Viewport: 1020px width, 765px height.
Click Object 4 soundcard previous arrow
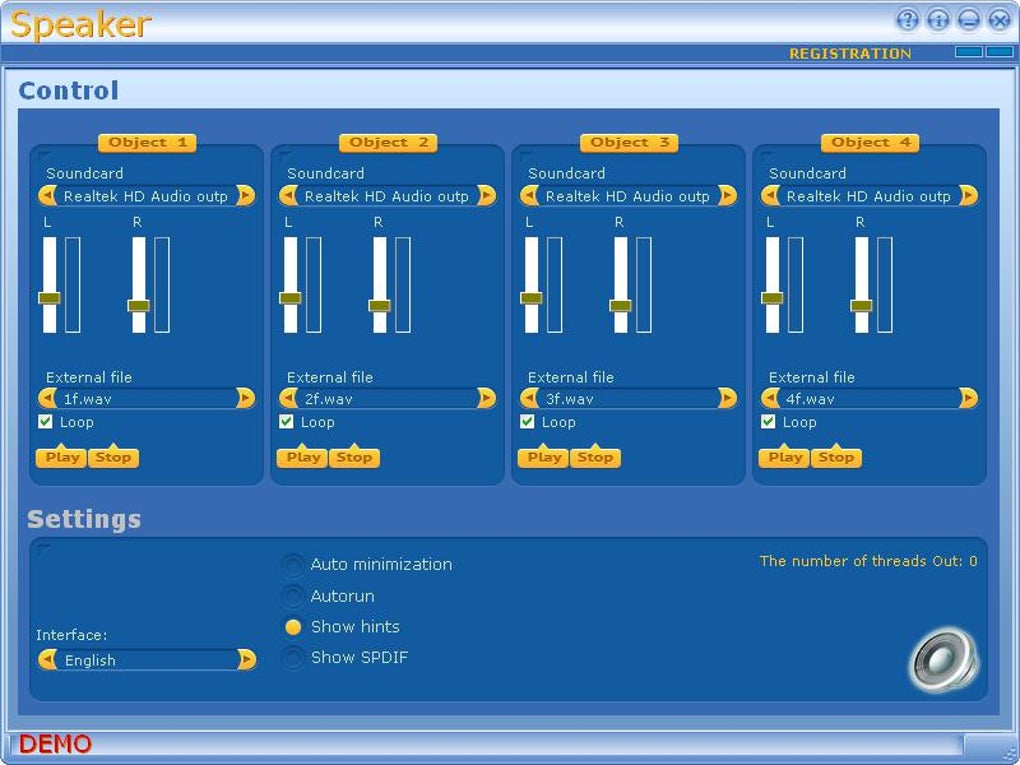770,195
